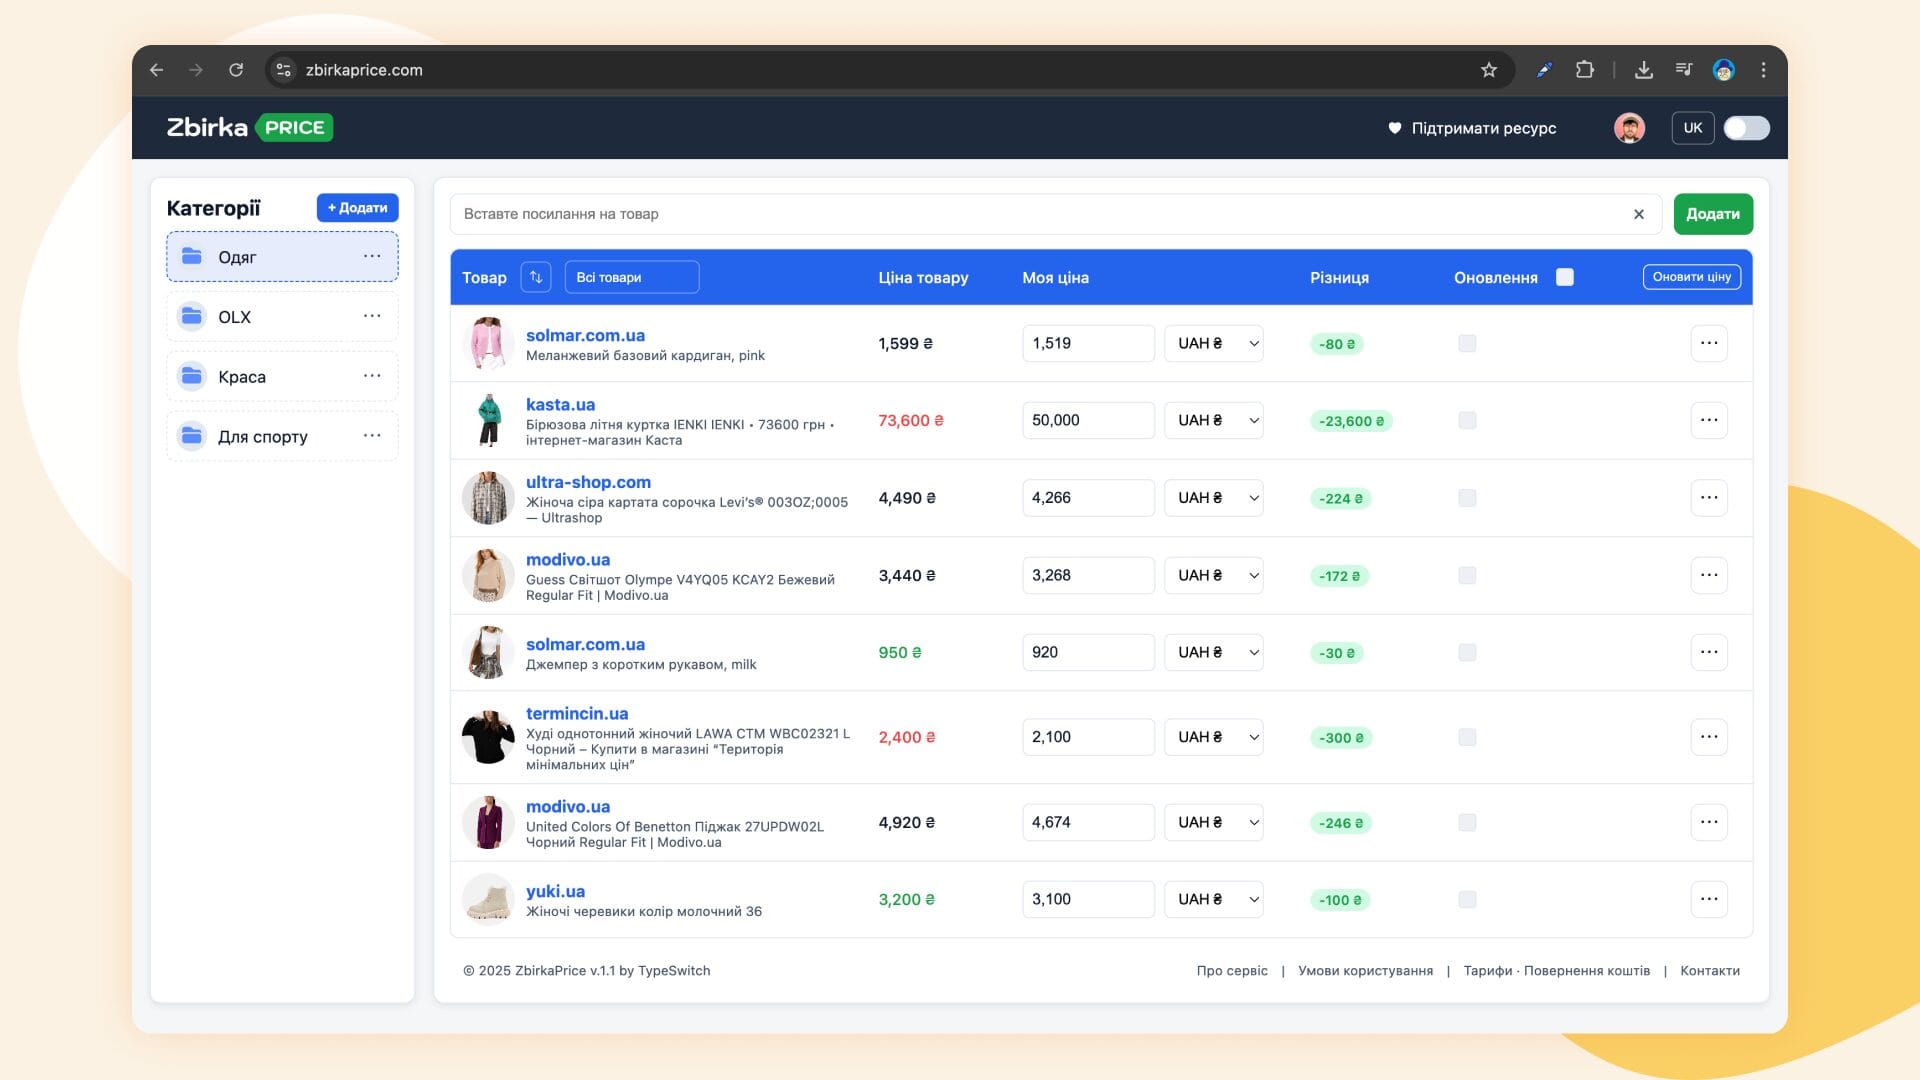Open UAH currency dropdown for solmar cardigan
The width and height of the screenshot is (1920, 1080).
coord(1213,343)
